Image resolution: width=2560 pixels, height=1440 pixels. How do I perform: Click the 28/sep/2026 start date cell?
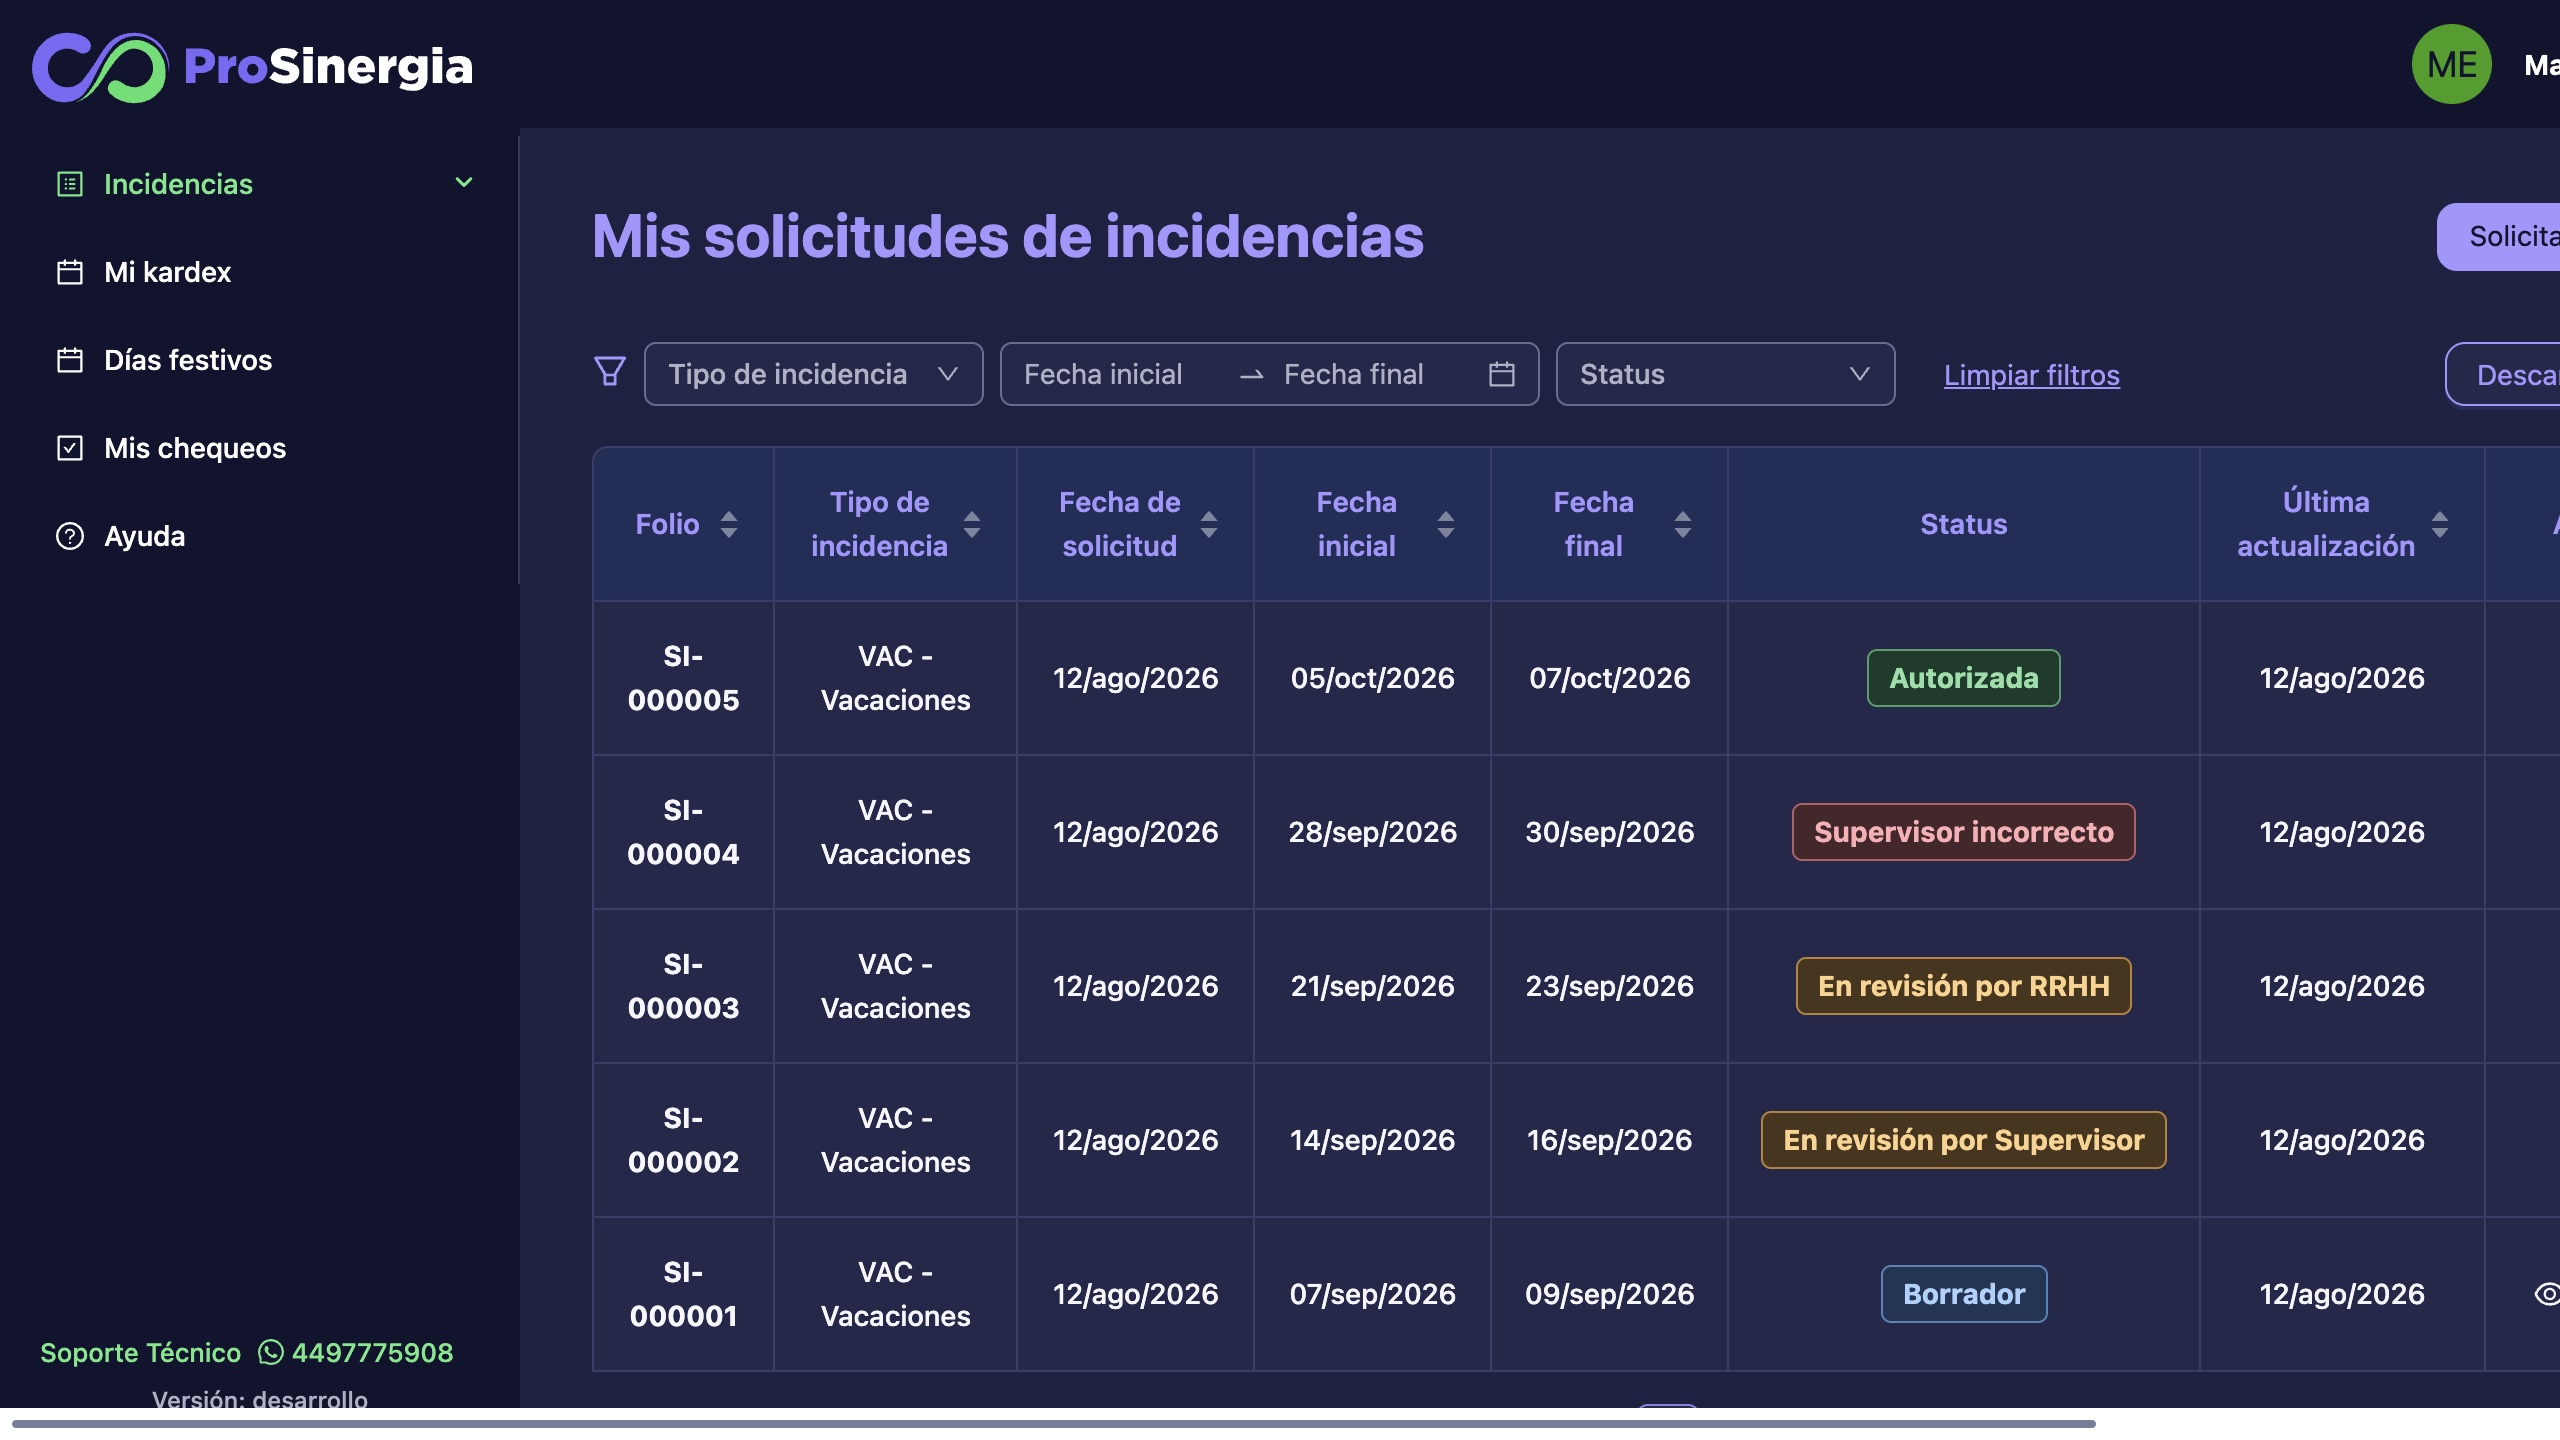[x=1373, y=832]
